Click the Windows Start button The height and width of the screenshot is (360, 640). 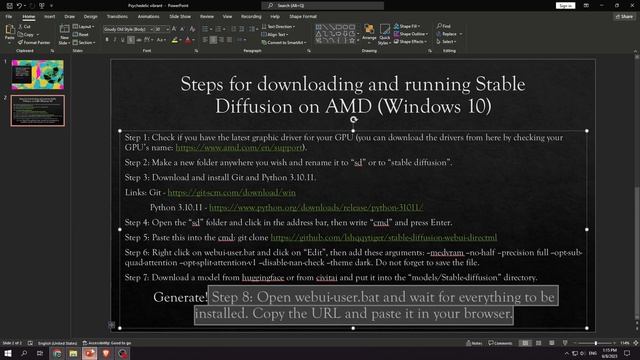(x=8, y=353)
